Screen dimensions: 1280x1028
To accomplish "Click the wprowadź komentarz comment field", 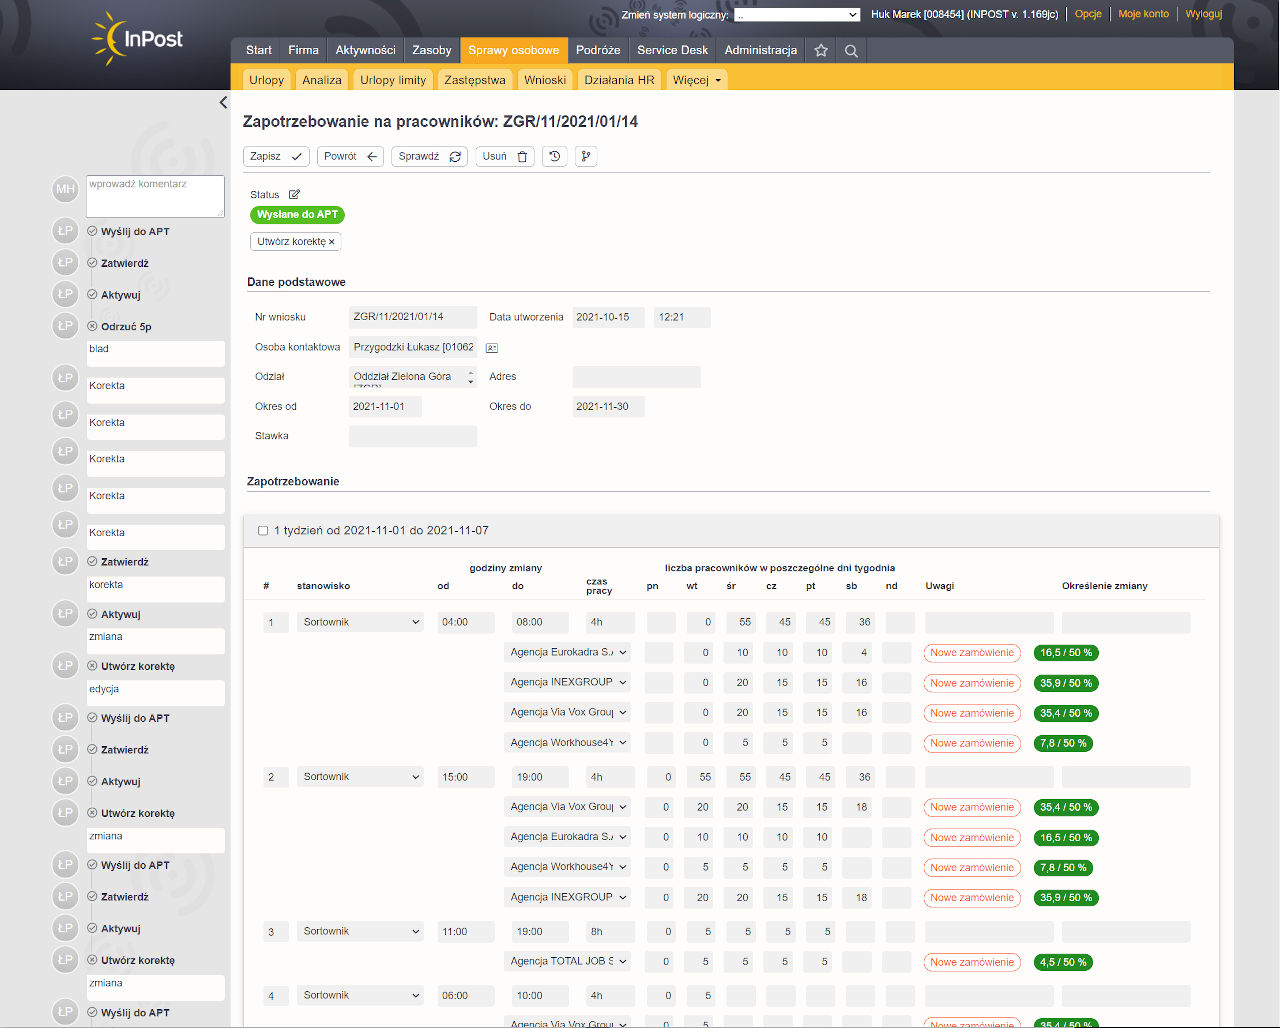I will 155,196.
